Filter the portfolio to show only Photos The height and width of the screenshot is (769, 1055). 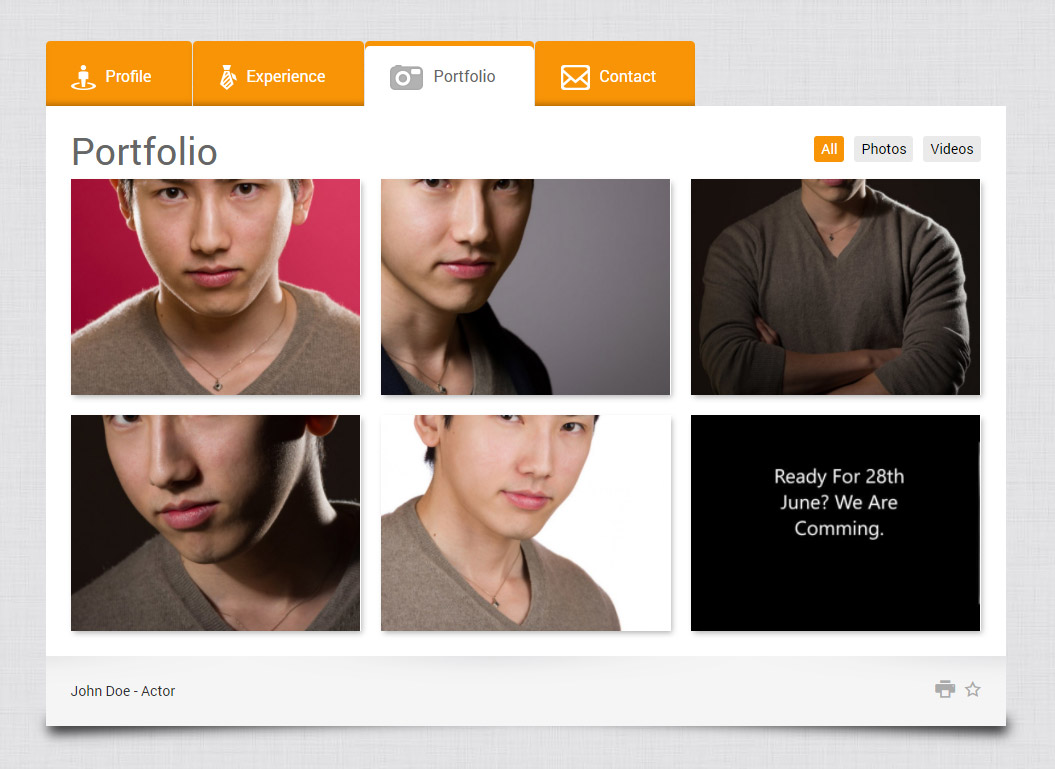coord(883,148)
